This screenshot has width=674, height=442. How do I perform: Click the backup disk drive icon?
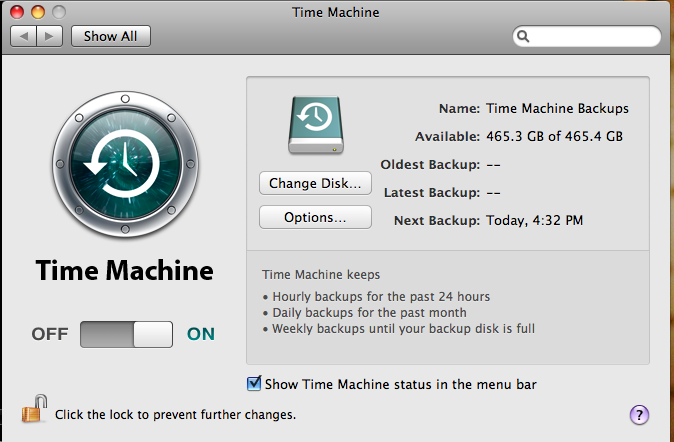316,124
